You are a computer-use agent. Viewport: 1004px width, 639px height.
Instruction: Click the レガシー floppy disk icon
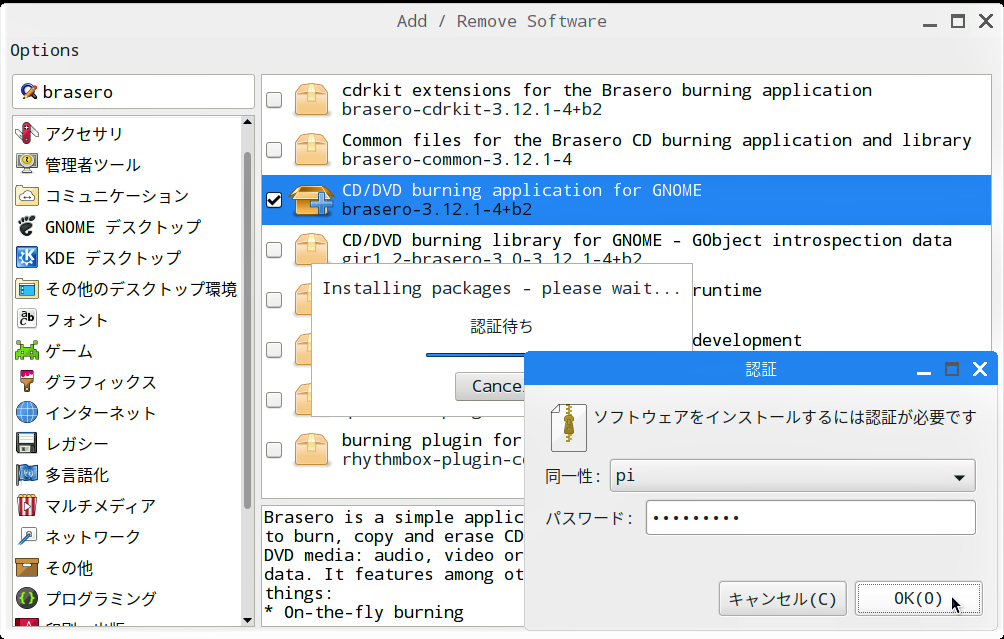[x=27, y=444]
